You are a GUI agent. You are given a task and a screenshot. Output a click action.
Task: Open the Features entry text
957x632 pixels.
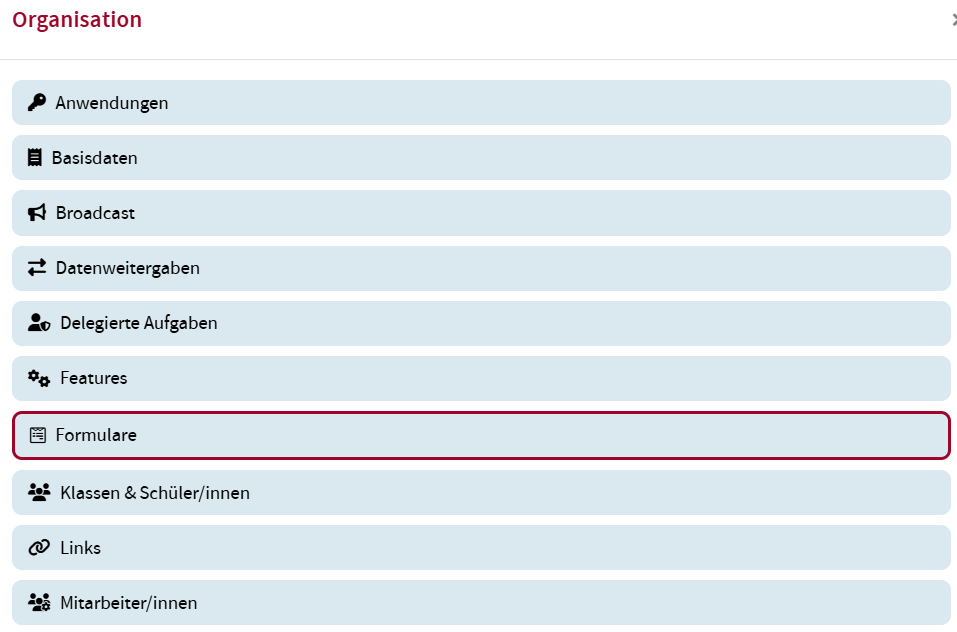coord(94,378)
